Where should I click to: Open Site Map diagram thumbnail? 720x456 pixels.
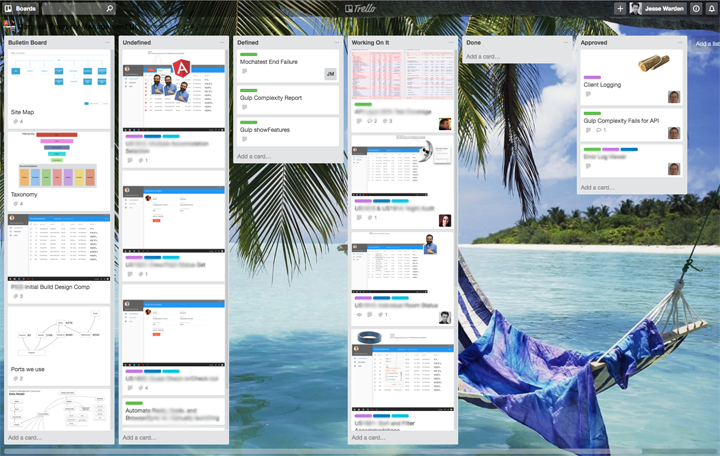tap(59, 78)
